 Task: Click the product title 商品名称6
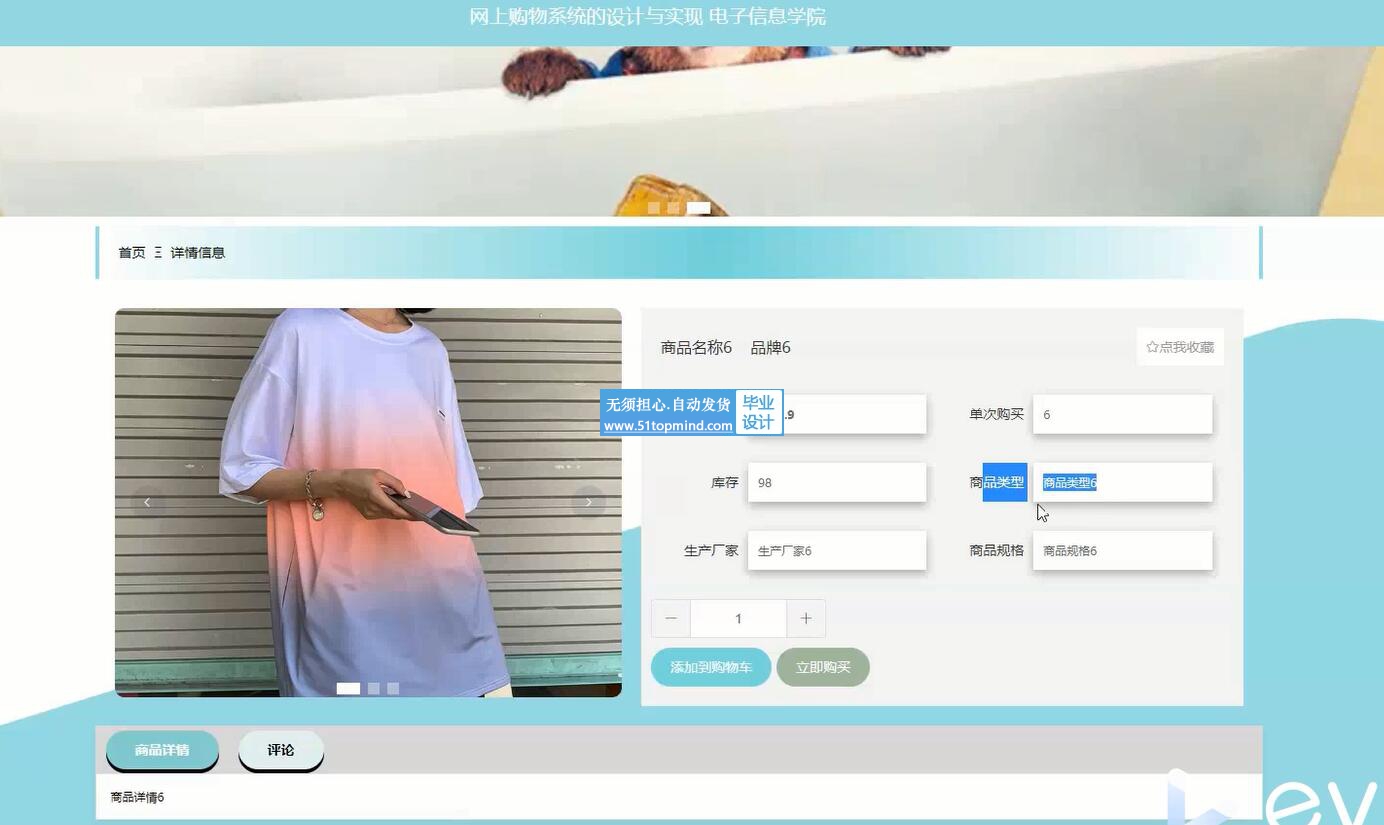point(696,348)
